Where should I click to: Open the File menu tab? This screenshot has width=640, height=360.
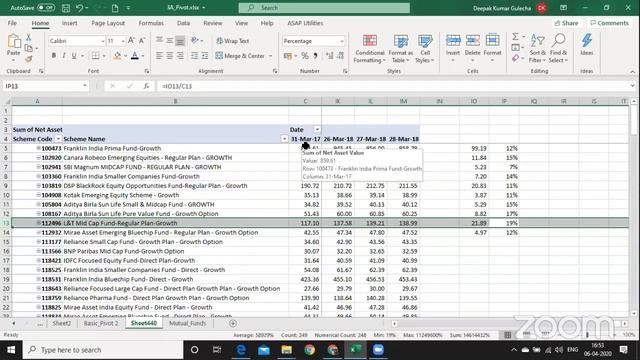click(x=12, y=23)
